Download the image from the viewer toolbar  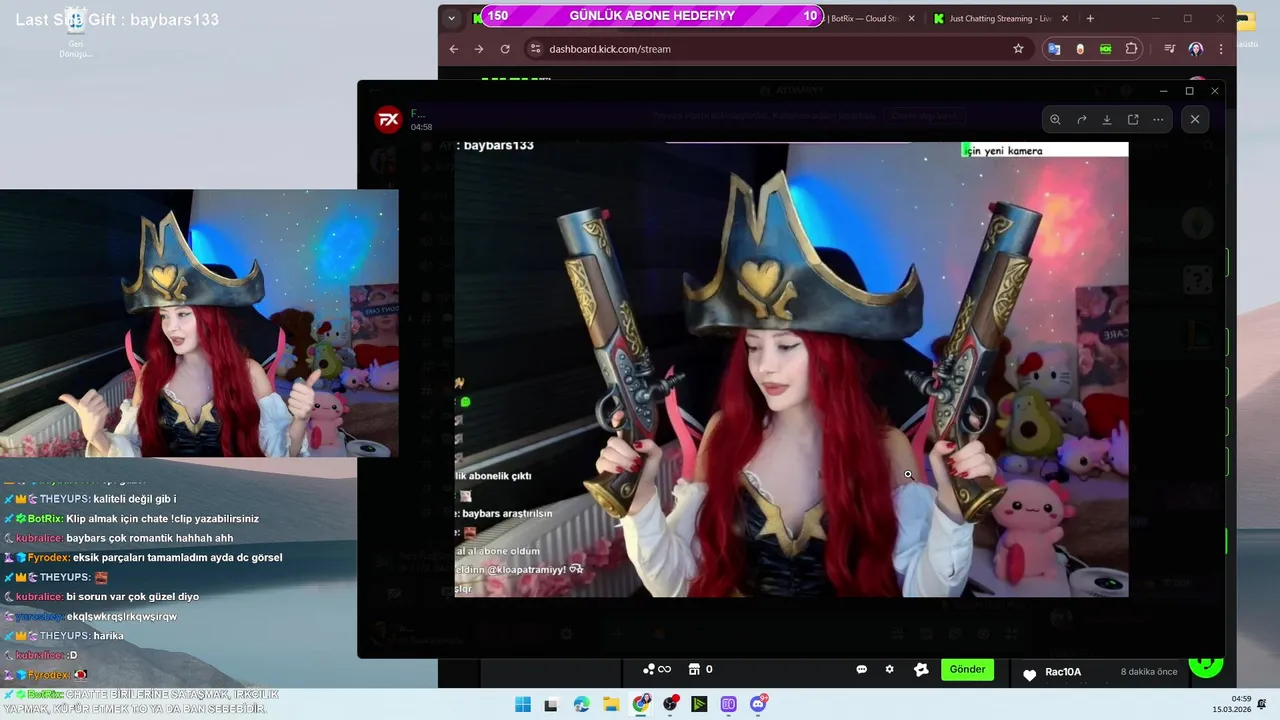point(1107,119)
